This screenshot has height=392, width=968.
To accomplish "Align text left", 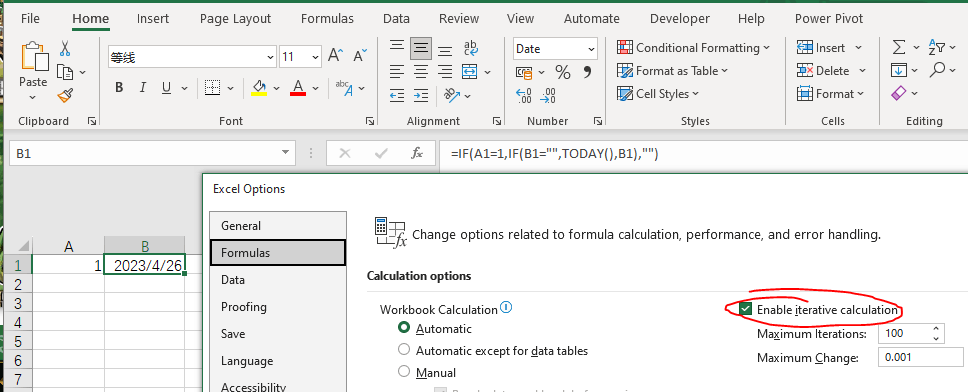I will click(x=398, y=72).
